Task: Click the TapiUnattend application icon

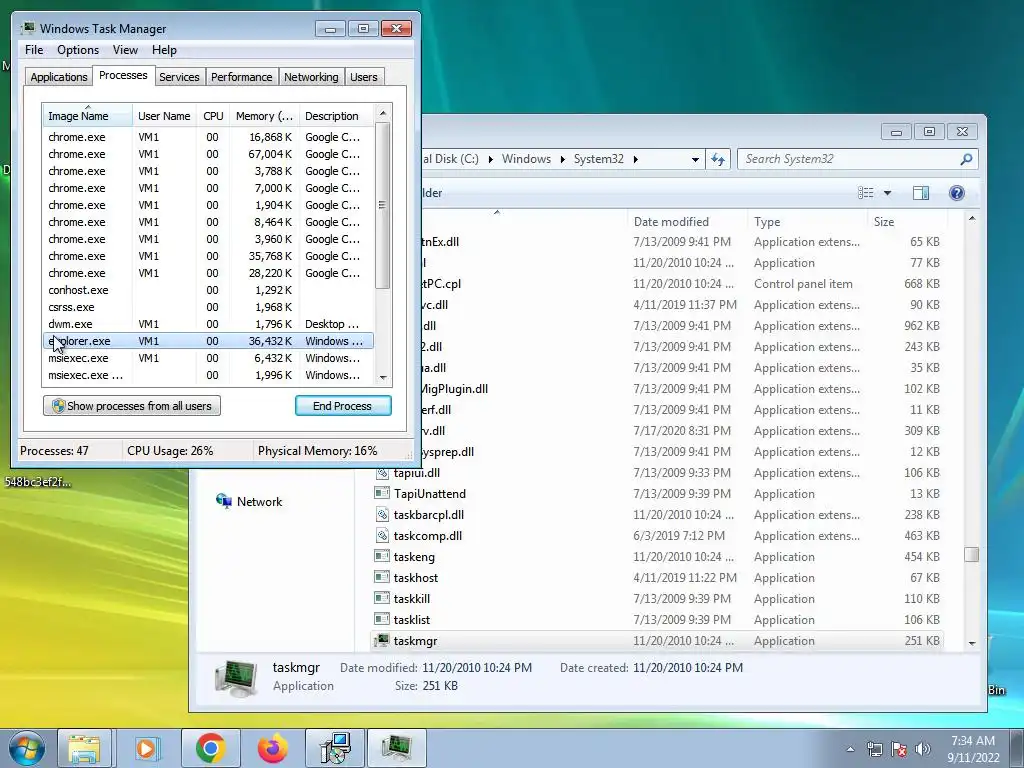Action: (x=381, y=494)
